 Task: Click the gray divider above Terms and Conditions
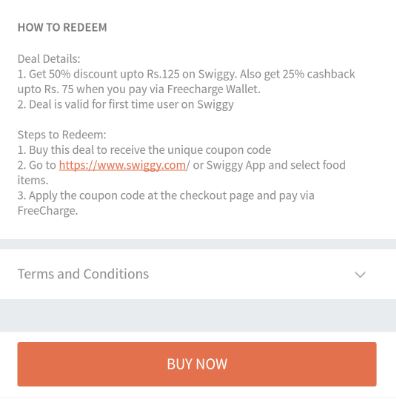pos(198,244)
